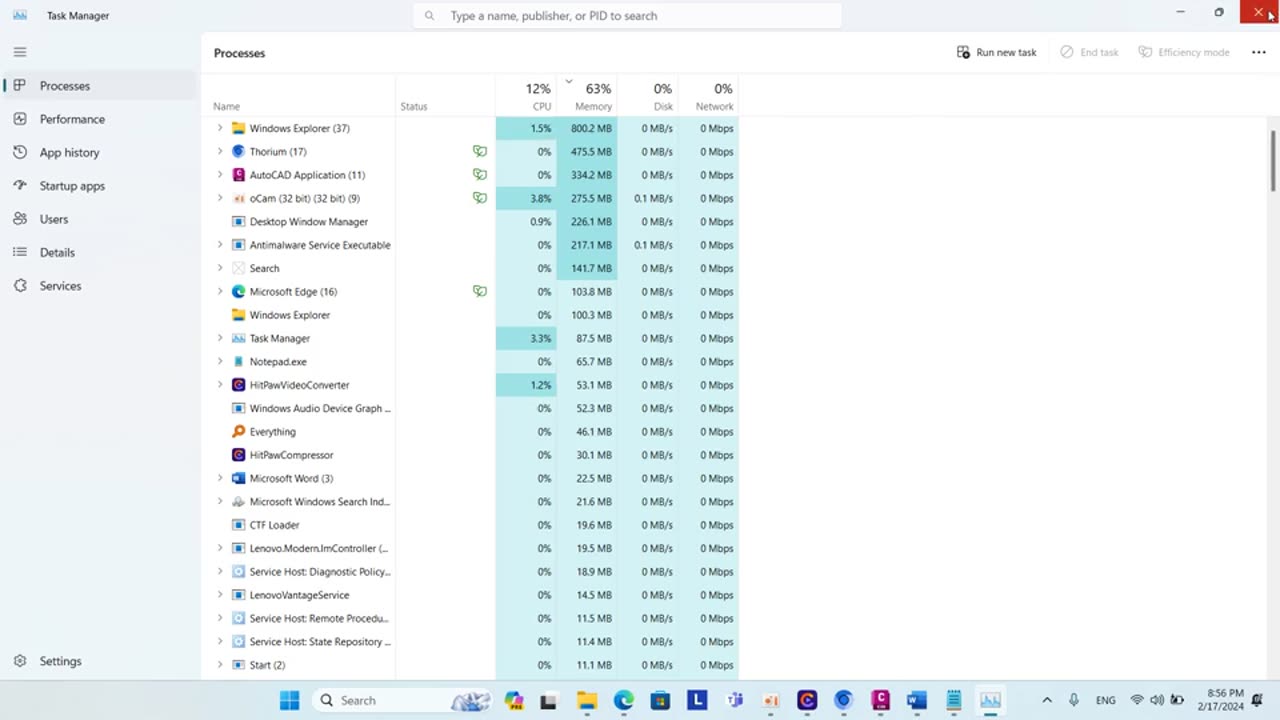Expand the Antimalware Service Executable row
The width and height of the screenshot is (1280, 720).
tap(220, 245)
